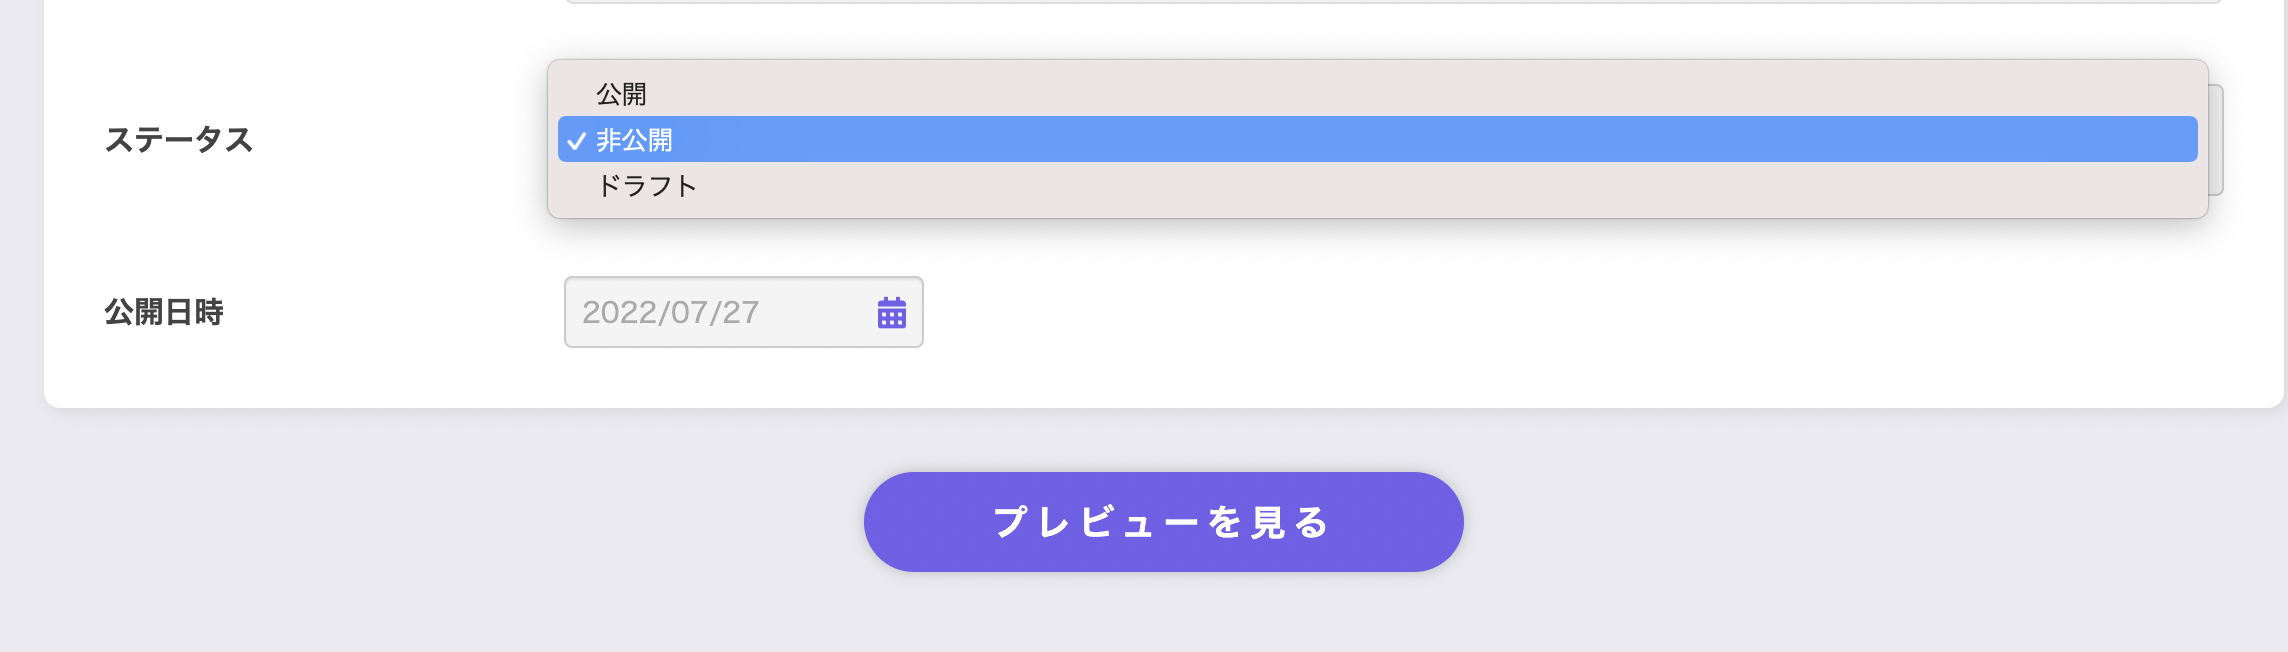
Task: Click the purple calendar icon in date field
Action: [891, 312]
